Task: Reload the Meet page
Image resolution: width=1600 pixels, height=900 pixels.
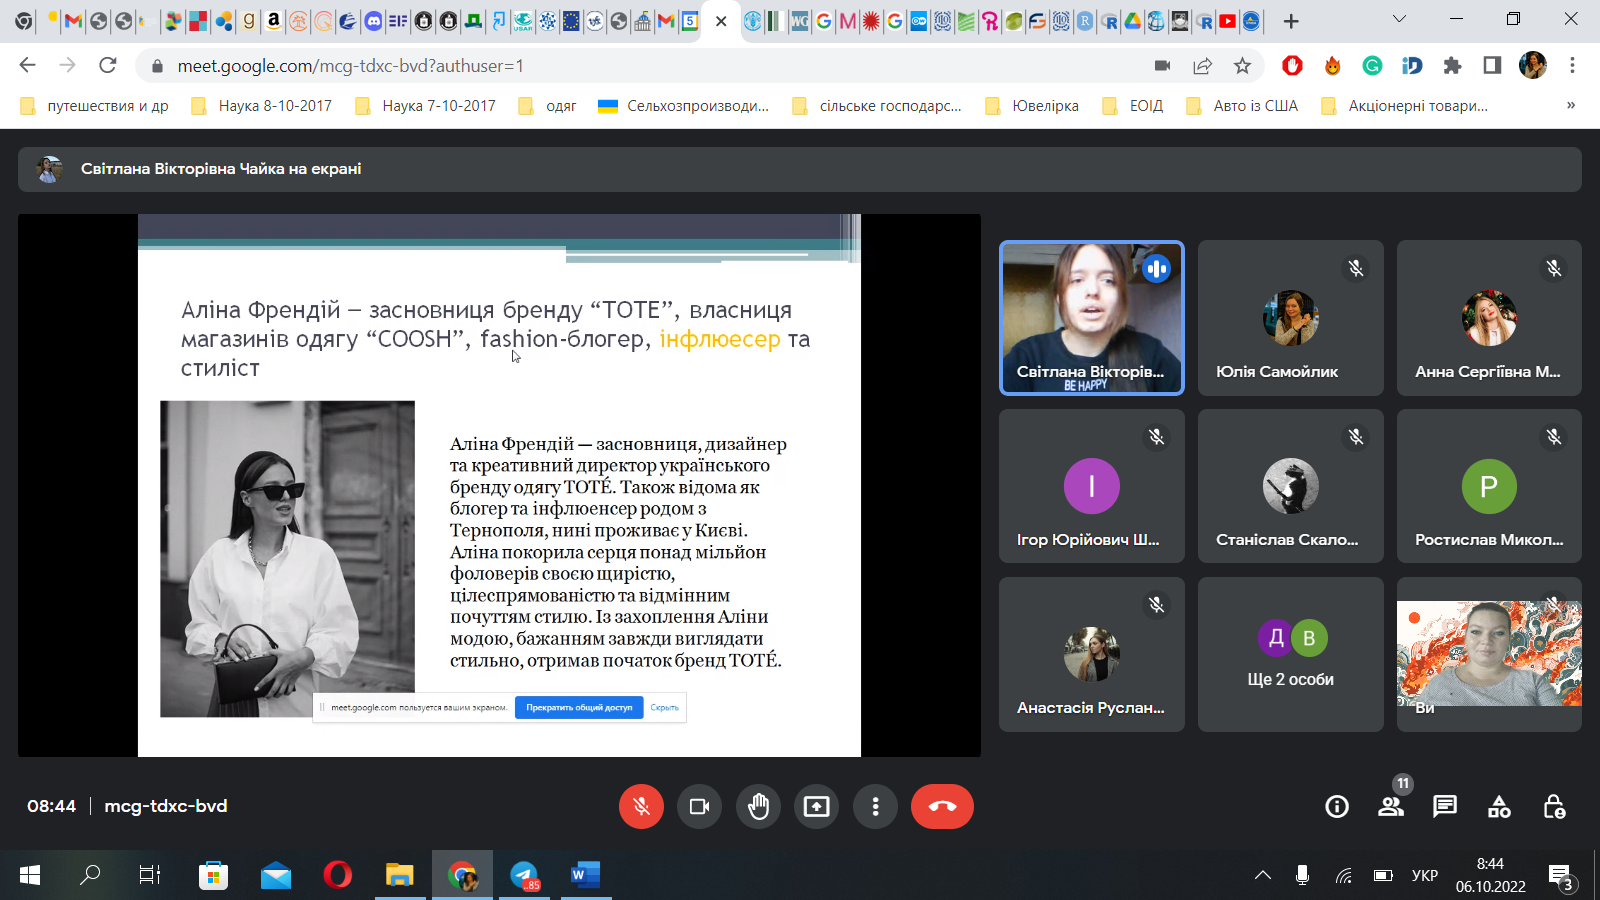Action: [107, 65]
